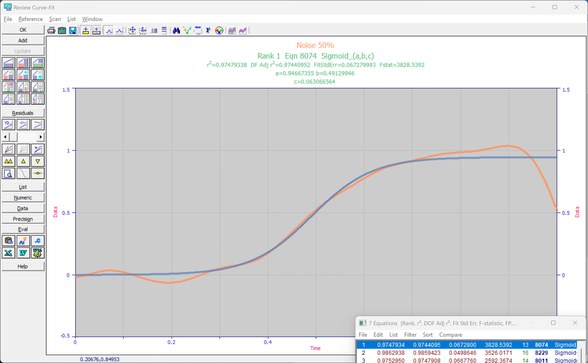Click the OK button
Screen dimensions: 588x363
click(23, 30)
